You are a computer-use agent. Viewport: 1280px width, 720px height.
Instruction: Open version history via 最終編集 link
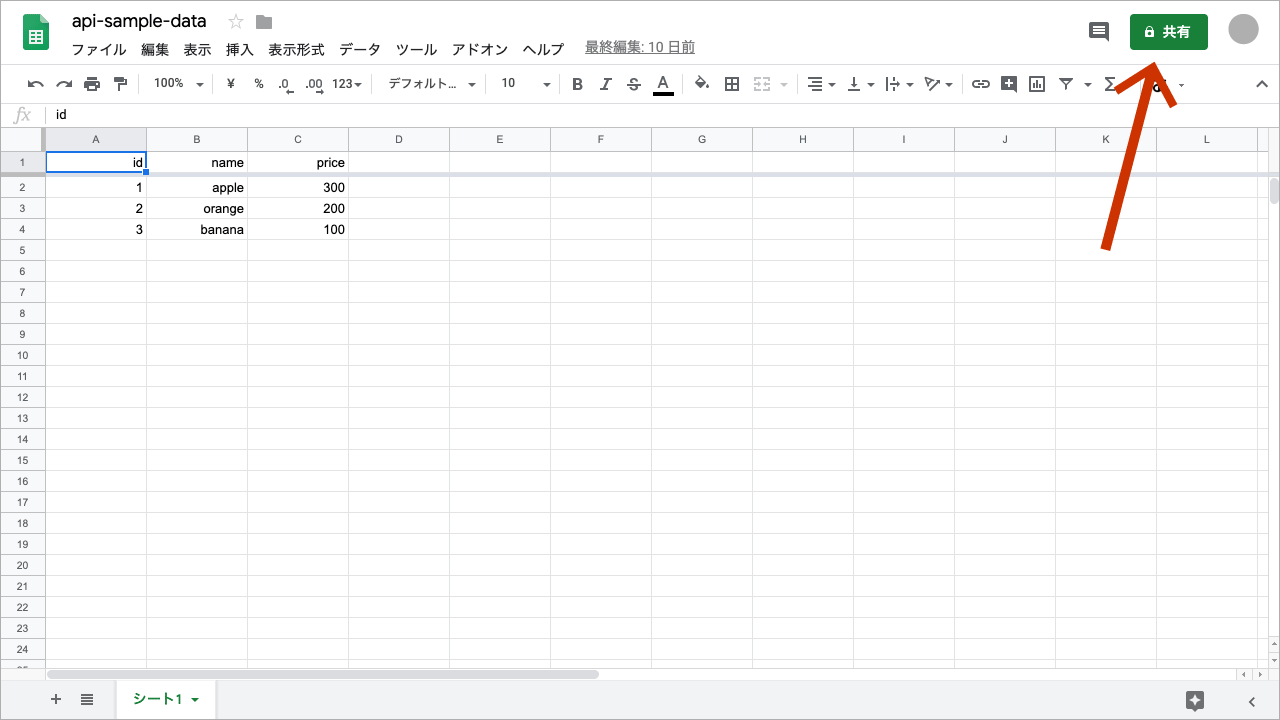pos(639,47)
